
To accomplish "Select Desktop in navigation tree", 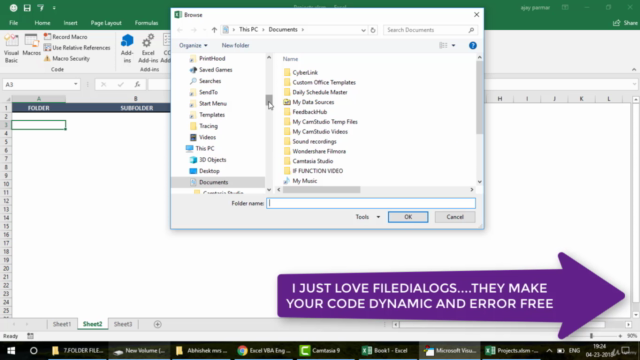I will point(209,171).
